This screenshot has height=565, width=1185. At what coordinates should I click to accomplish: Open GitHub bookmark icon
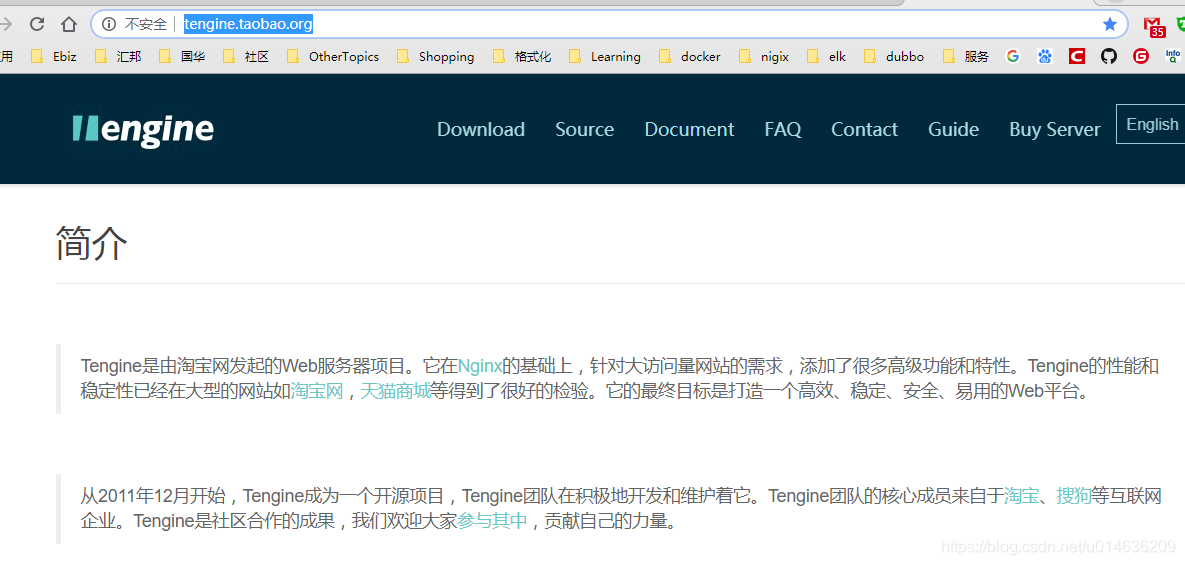(1109, 56)
